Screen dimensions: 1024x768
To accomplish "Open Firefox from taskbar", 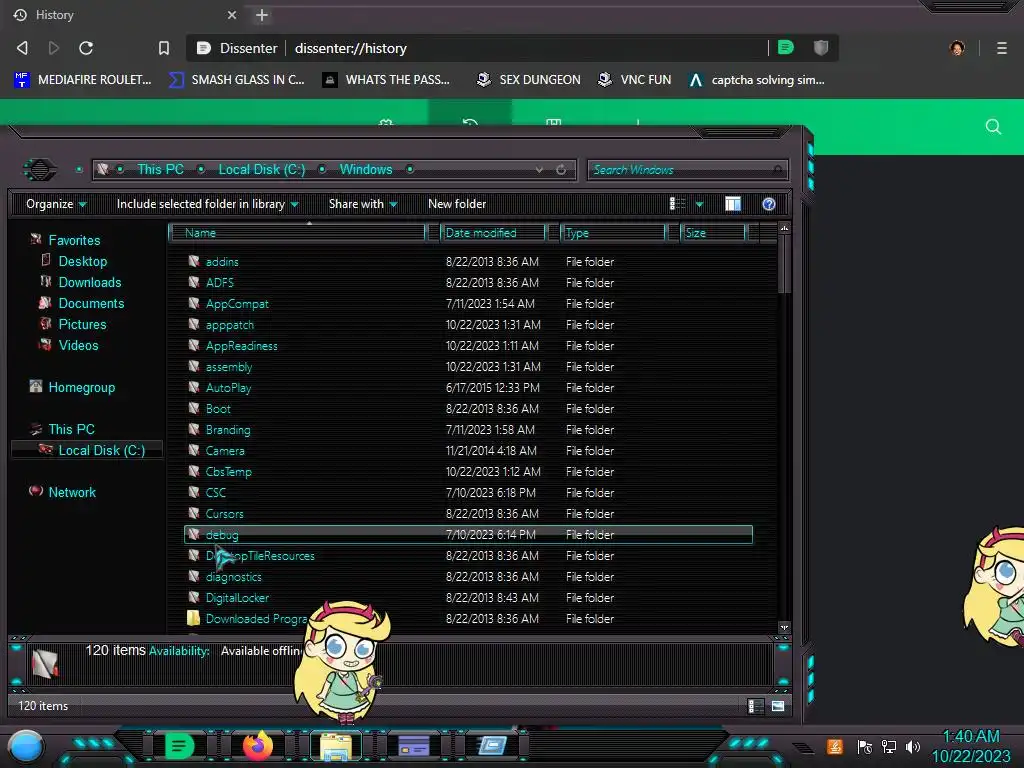I will point(257,745).
